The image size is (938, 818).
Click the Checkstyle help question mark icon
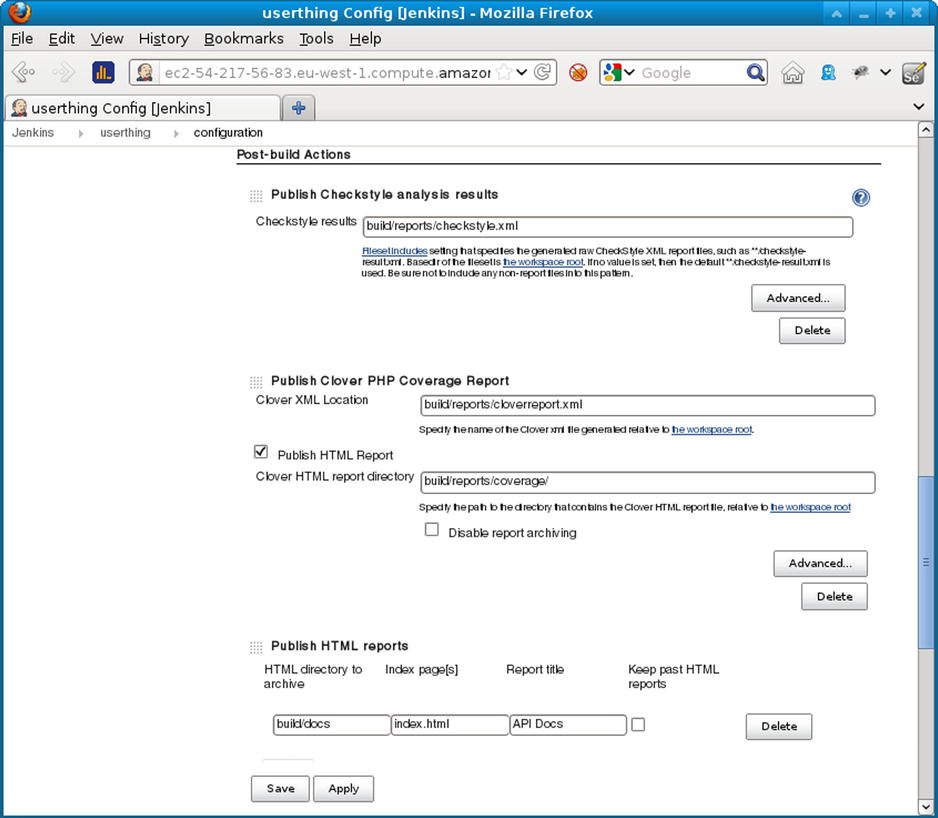861,198
